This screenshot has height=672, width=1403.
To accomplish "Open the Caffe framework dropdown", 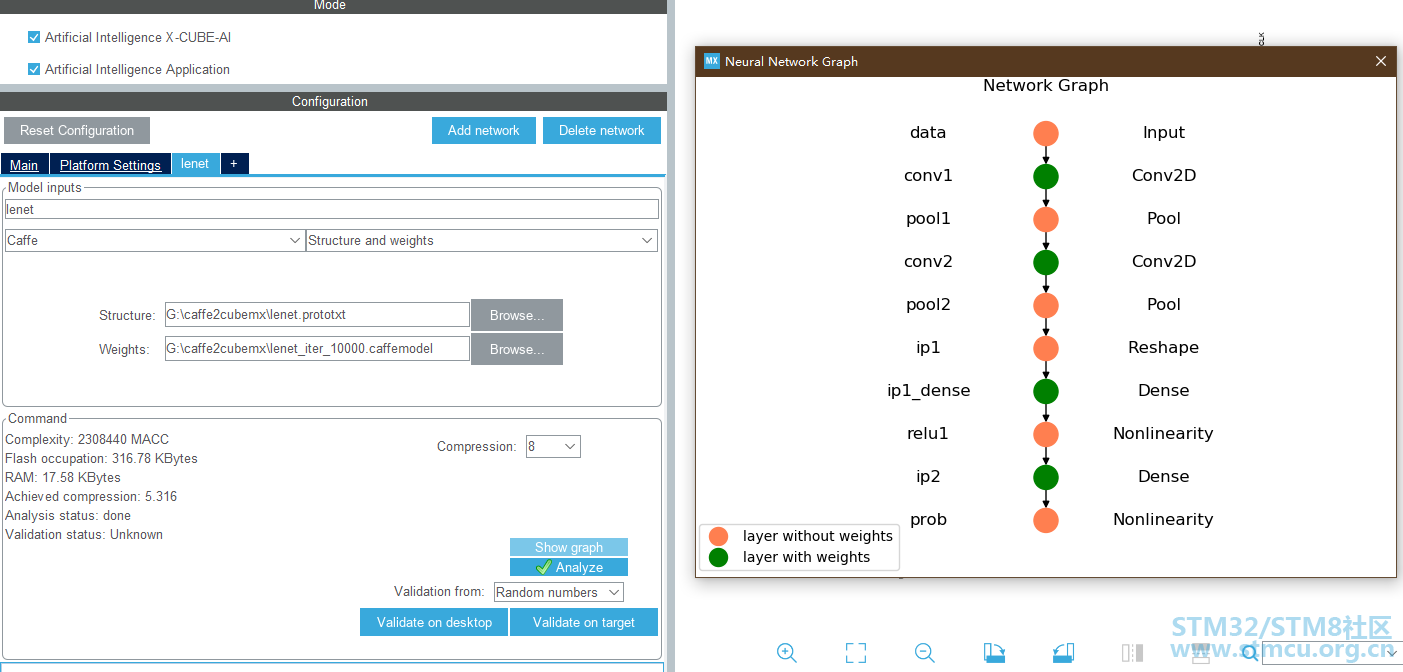I will coord(154,241).
